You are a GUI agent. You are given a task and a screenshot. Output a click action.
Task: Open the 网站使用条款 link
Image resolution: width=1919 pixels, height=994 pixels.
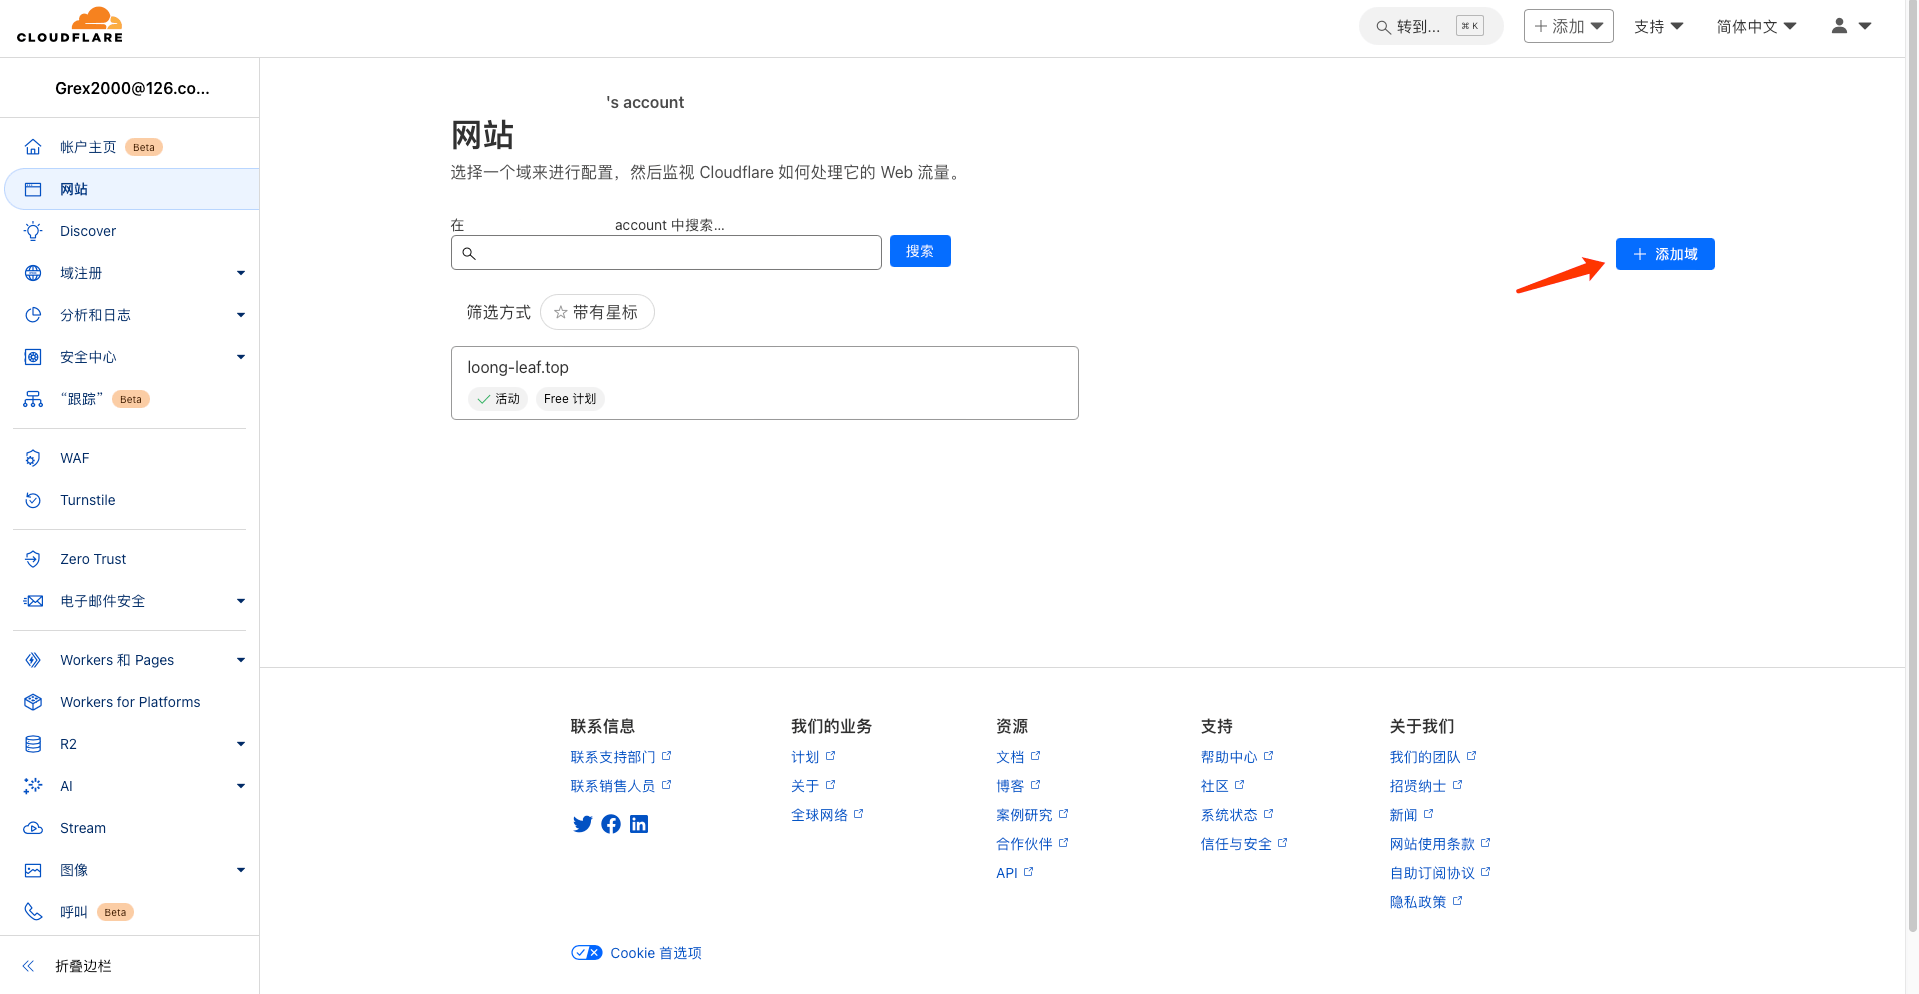(x=1440, y=844)
